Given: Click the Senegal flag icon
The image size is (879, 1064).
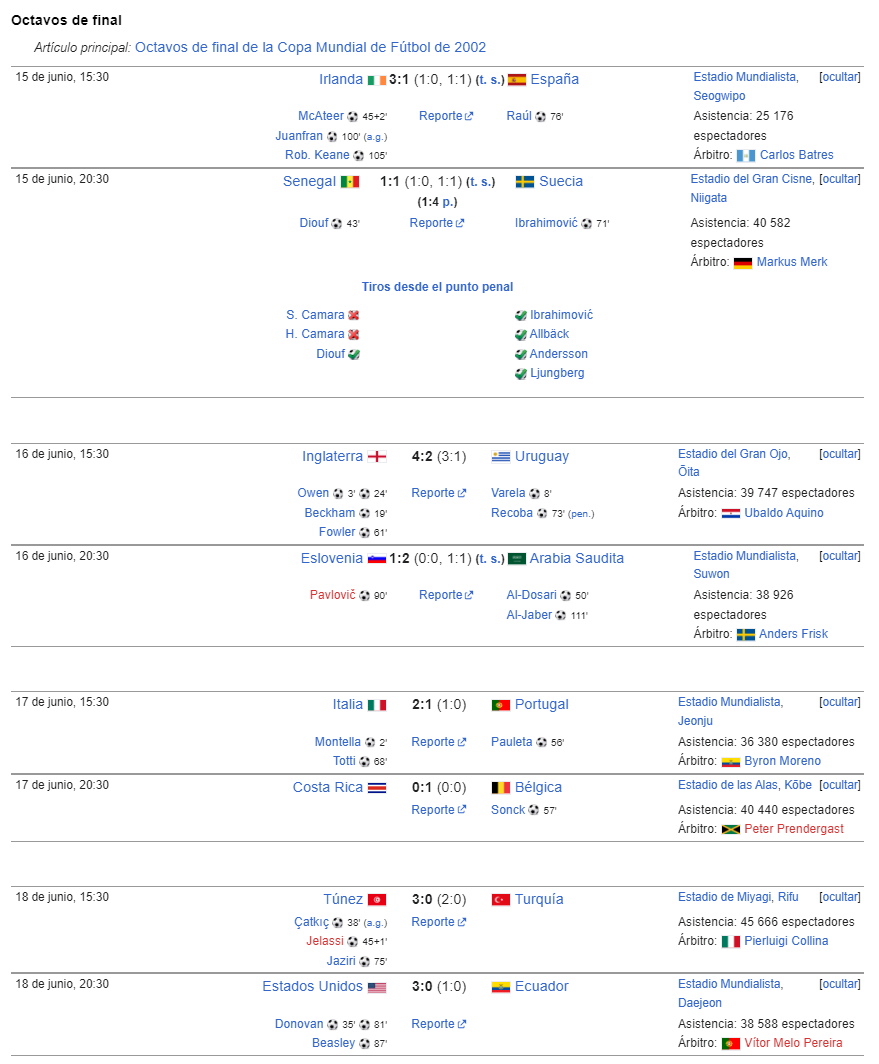Looking at the screenshot, I should tap(350, 182).
